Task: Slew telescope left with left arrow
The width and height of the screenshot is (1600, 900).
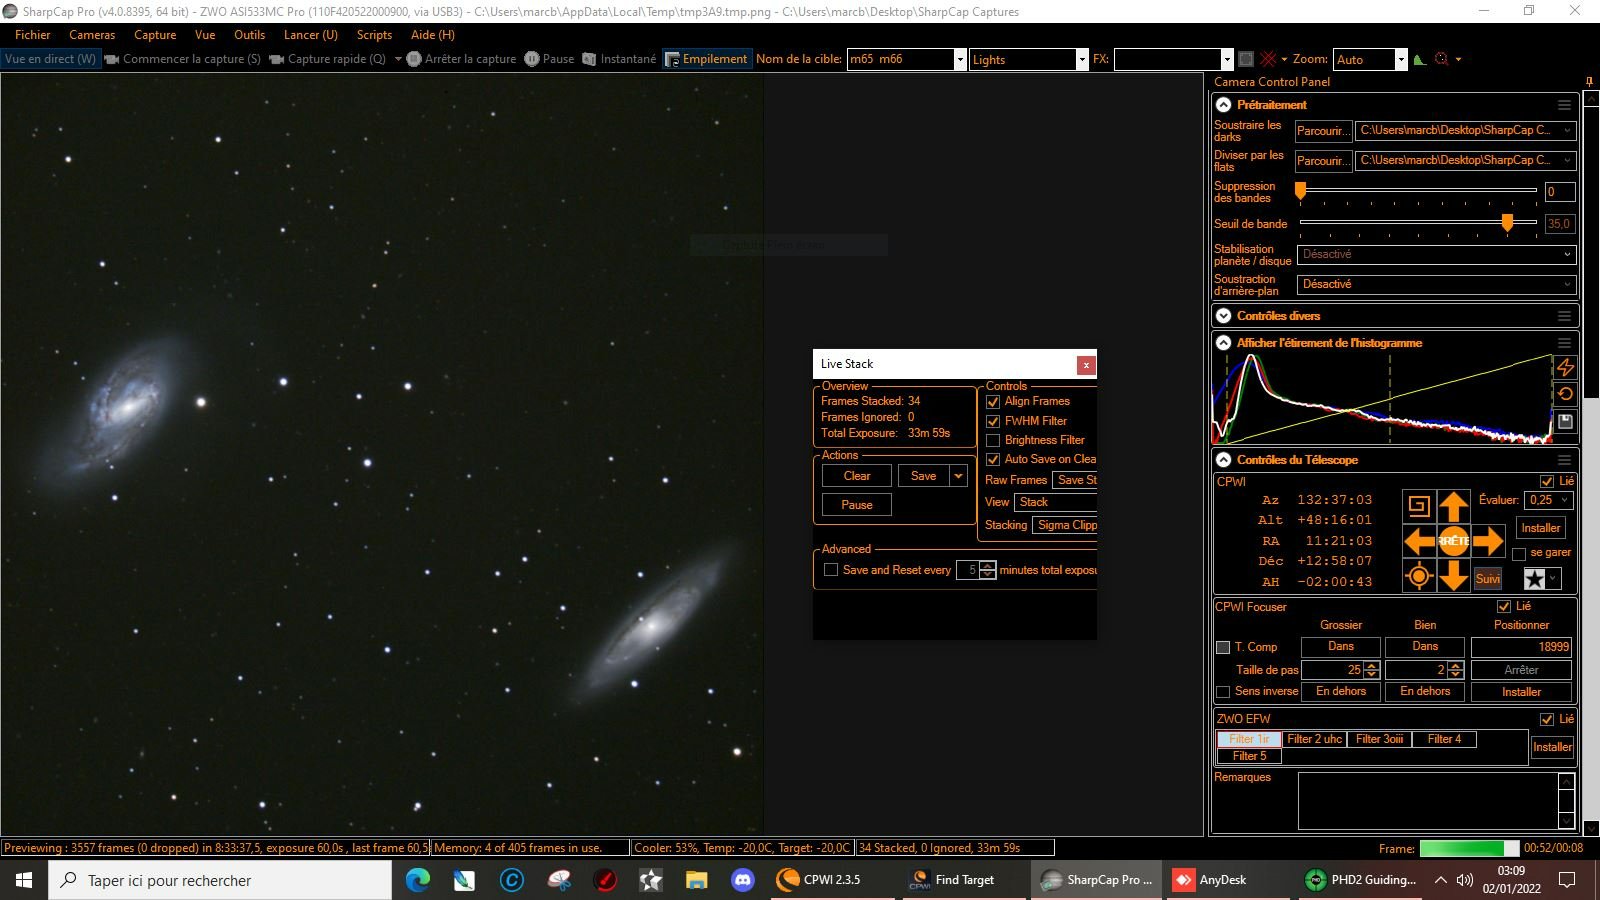Action: tap(1419, 541)
